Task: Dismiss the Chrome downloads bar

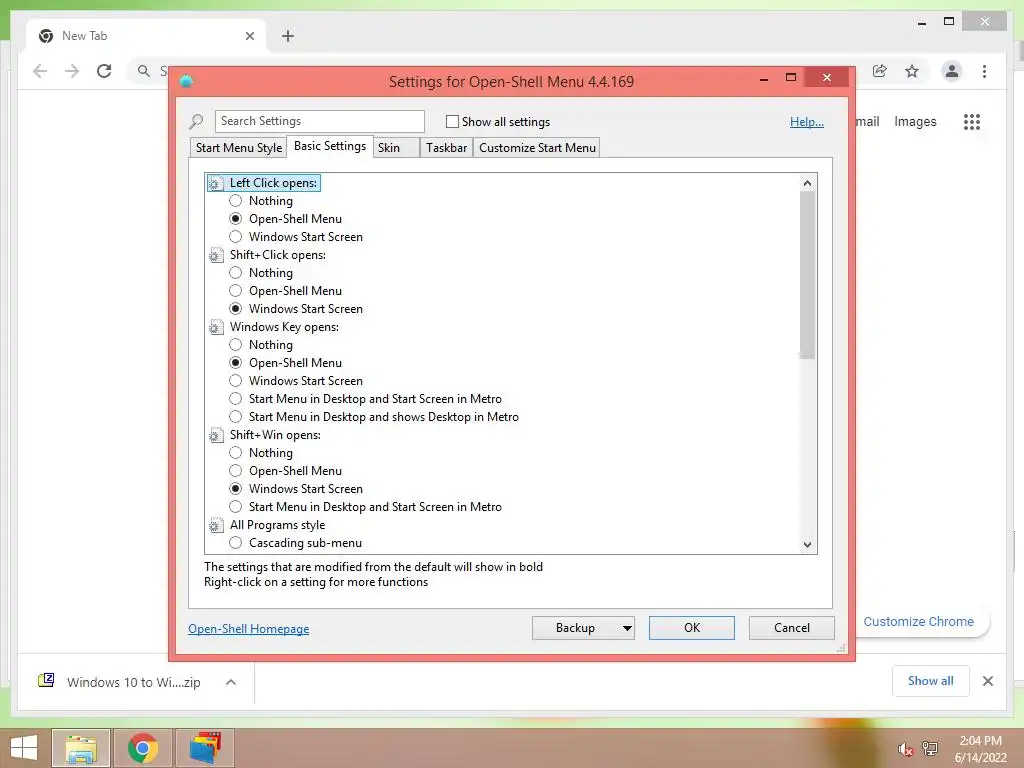Action: pyautogui.click(x=987, y=681)
